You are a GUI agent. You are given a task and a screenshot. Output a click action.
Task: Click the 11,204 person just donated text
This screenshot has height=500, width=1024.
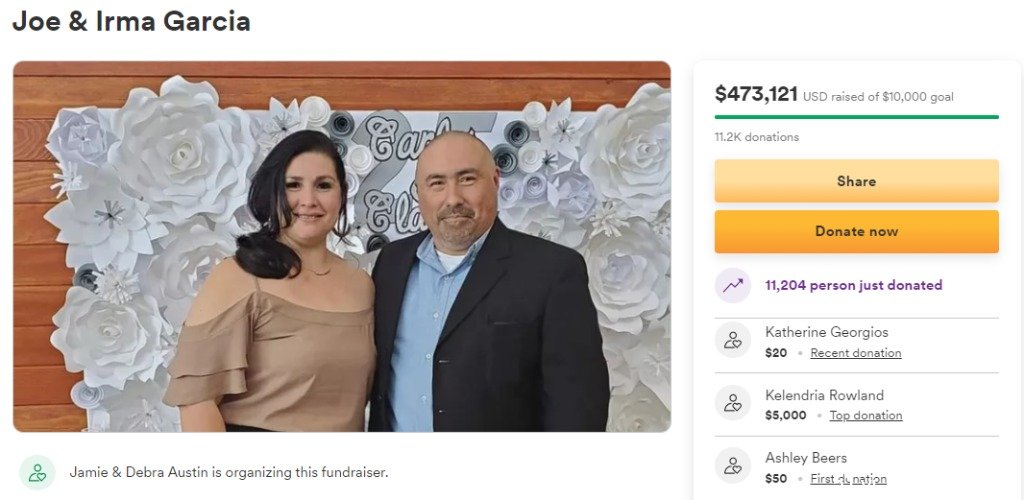click(x=854, y=285)
